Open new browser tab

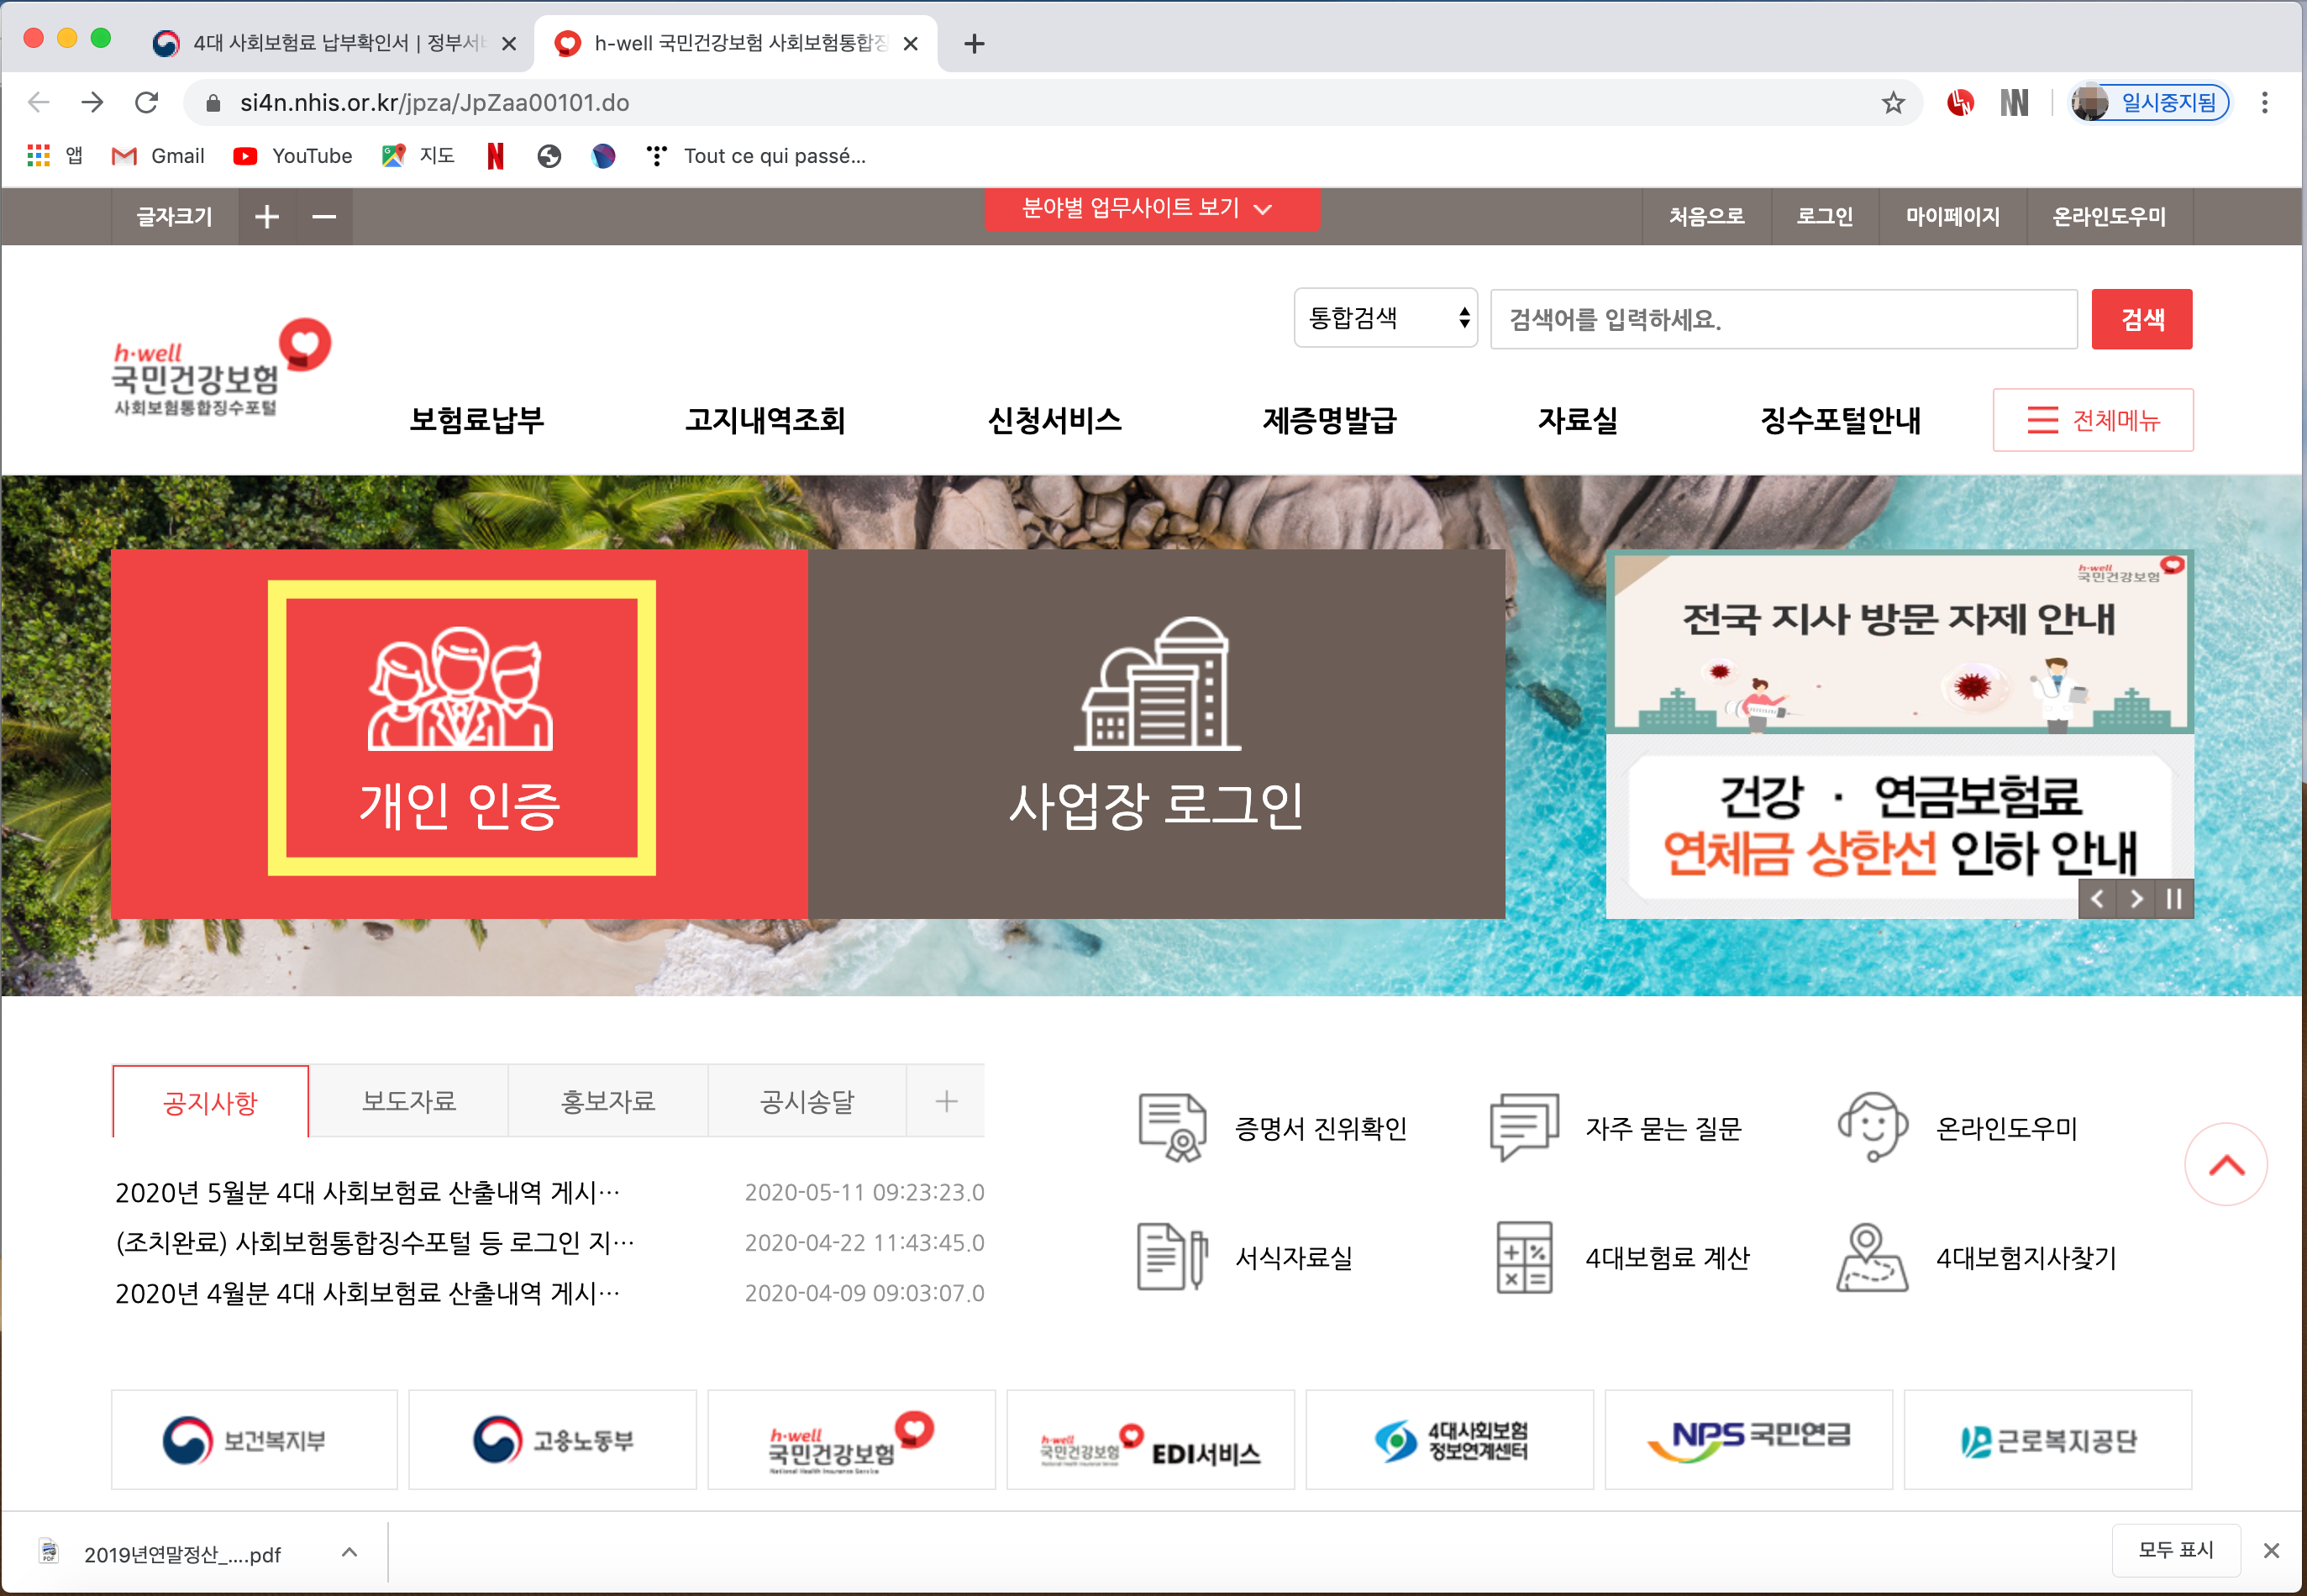[x=973, y=44]
